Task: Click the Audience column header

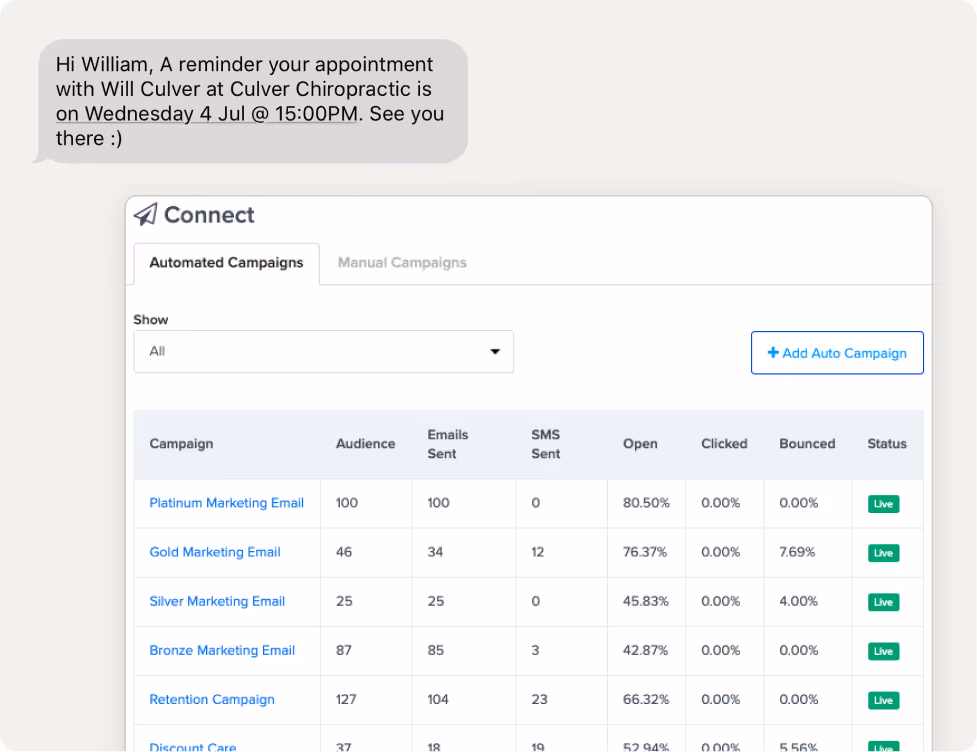Action: pos(366,444)
